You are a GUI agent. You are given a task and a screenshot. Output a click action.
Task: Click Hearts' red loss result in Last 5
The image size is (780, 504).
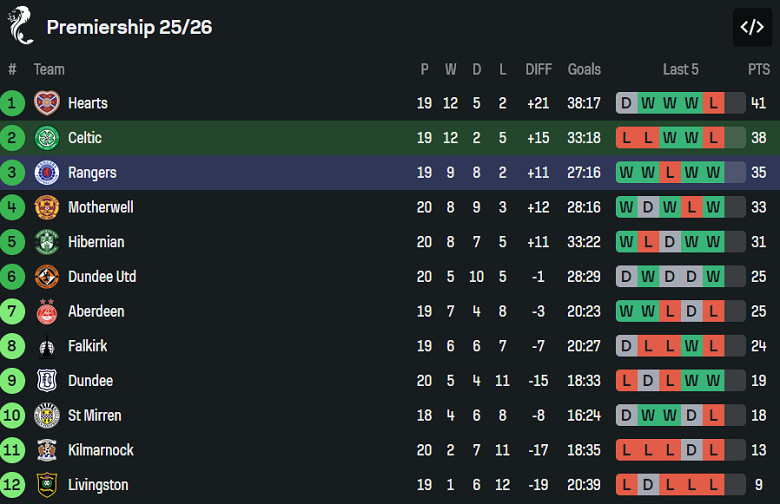click(x=713, y=103)
